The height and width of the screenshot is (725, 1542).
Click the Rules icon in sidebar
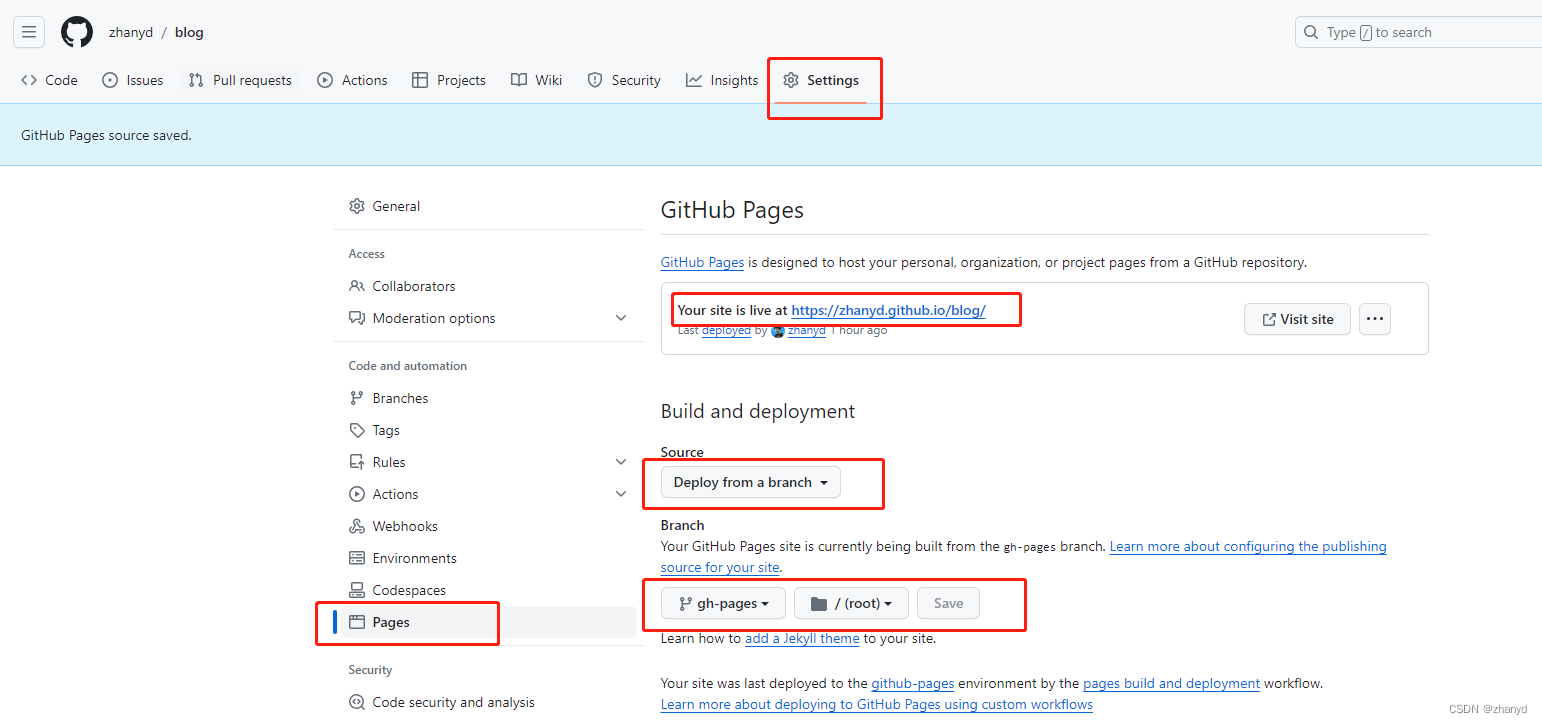tap(357, 462)
